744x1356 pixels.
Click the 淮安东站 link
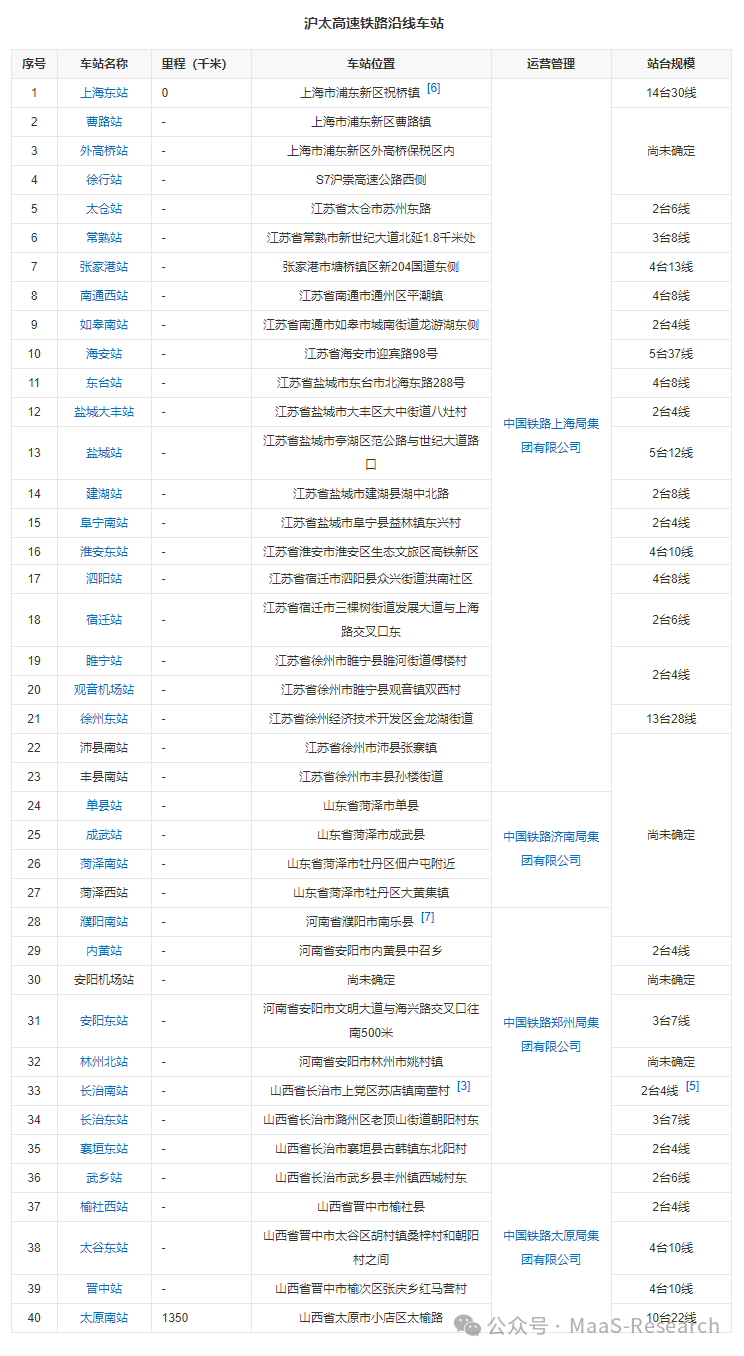coord(104,552)
